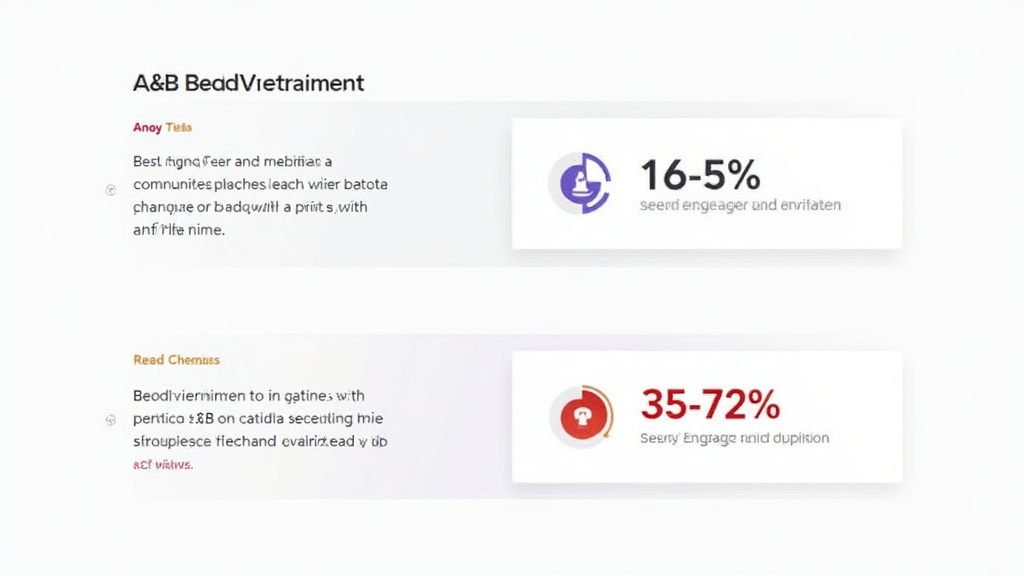
Task: Click the line containing 'on catidia'
Action: (257, 418)
